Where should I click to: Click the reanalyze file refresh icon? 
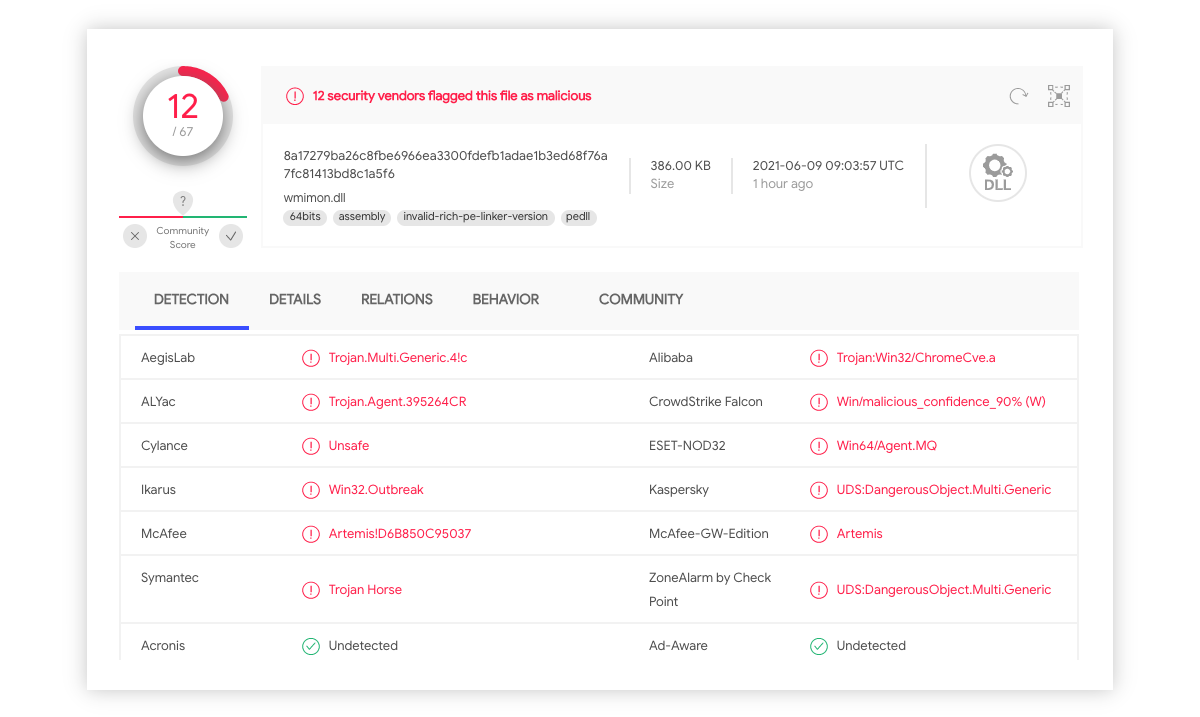[1018, 96]
